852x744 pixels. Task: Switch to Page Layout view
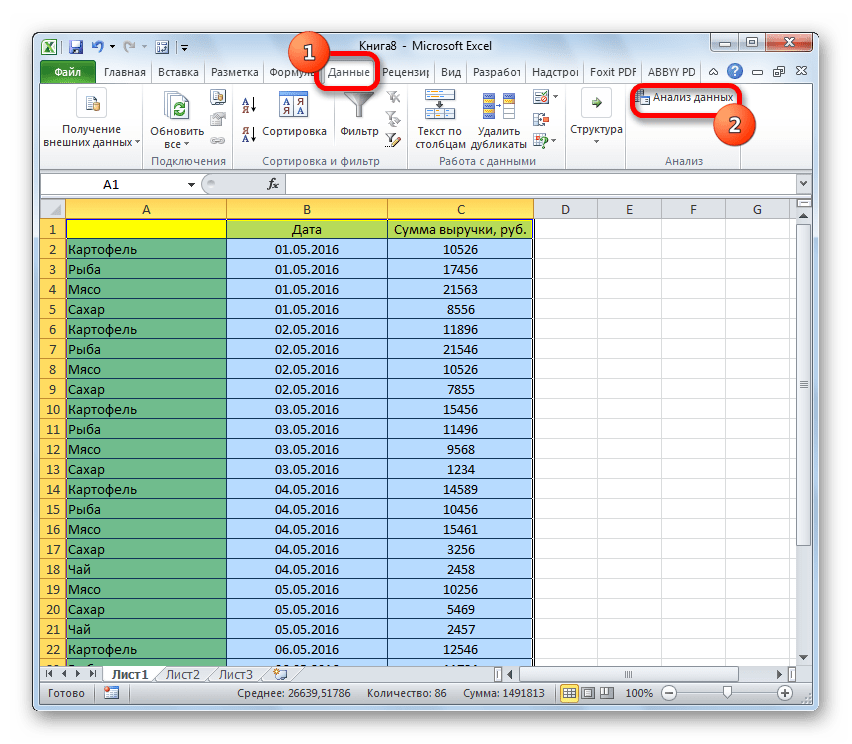587,693
